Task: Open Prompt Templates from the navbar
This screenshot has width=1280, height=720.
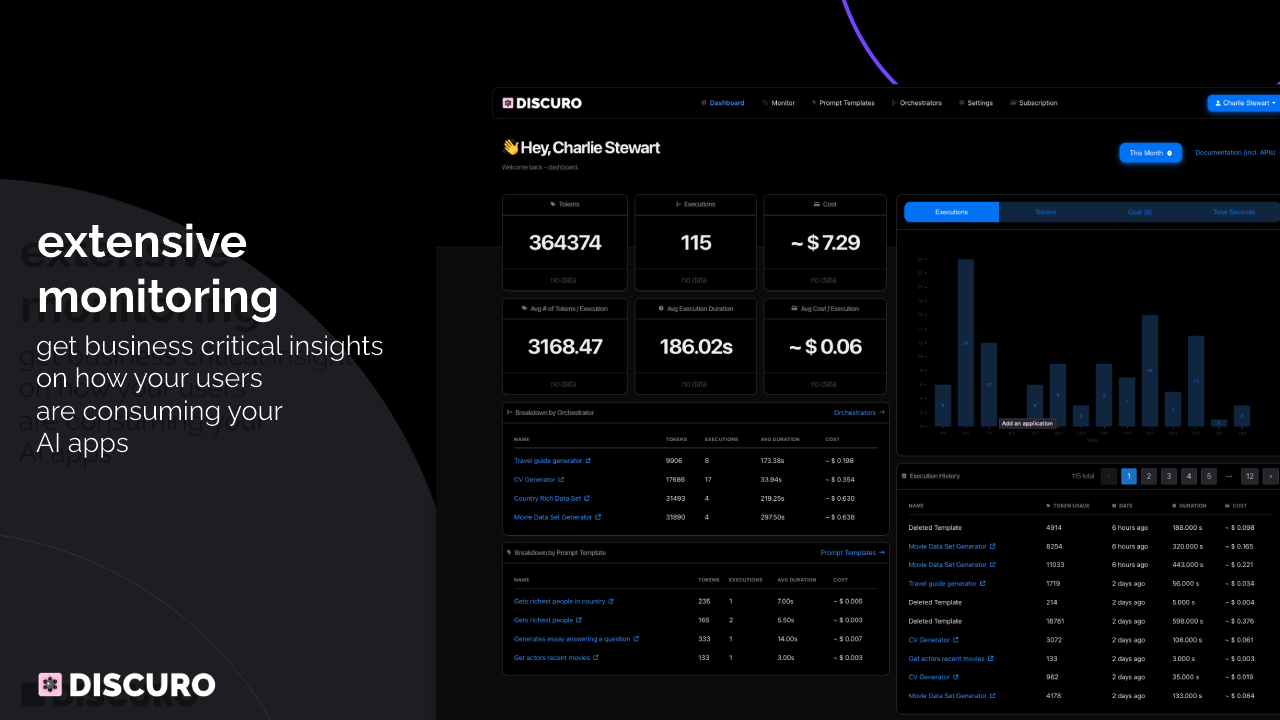Action: point(843,103)
